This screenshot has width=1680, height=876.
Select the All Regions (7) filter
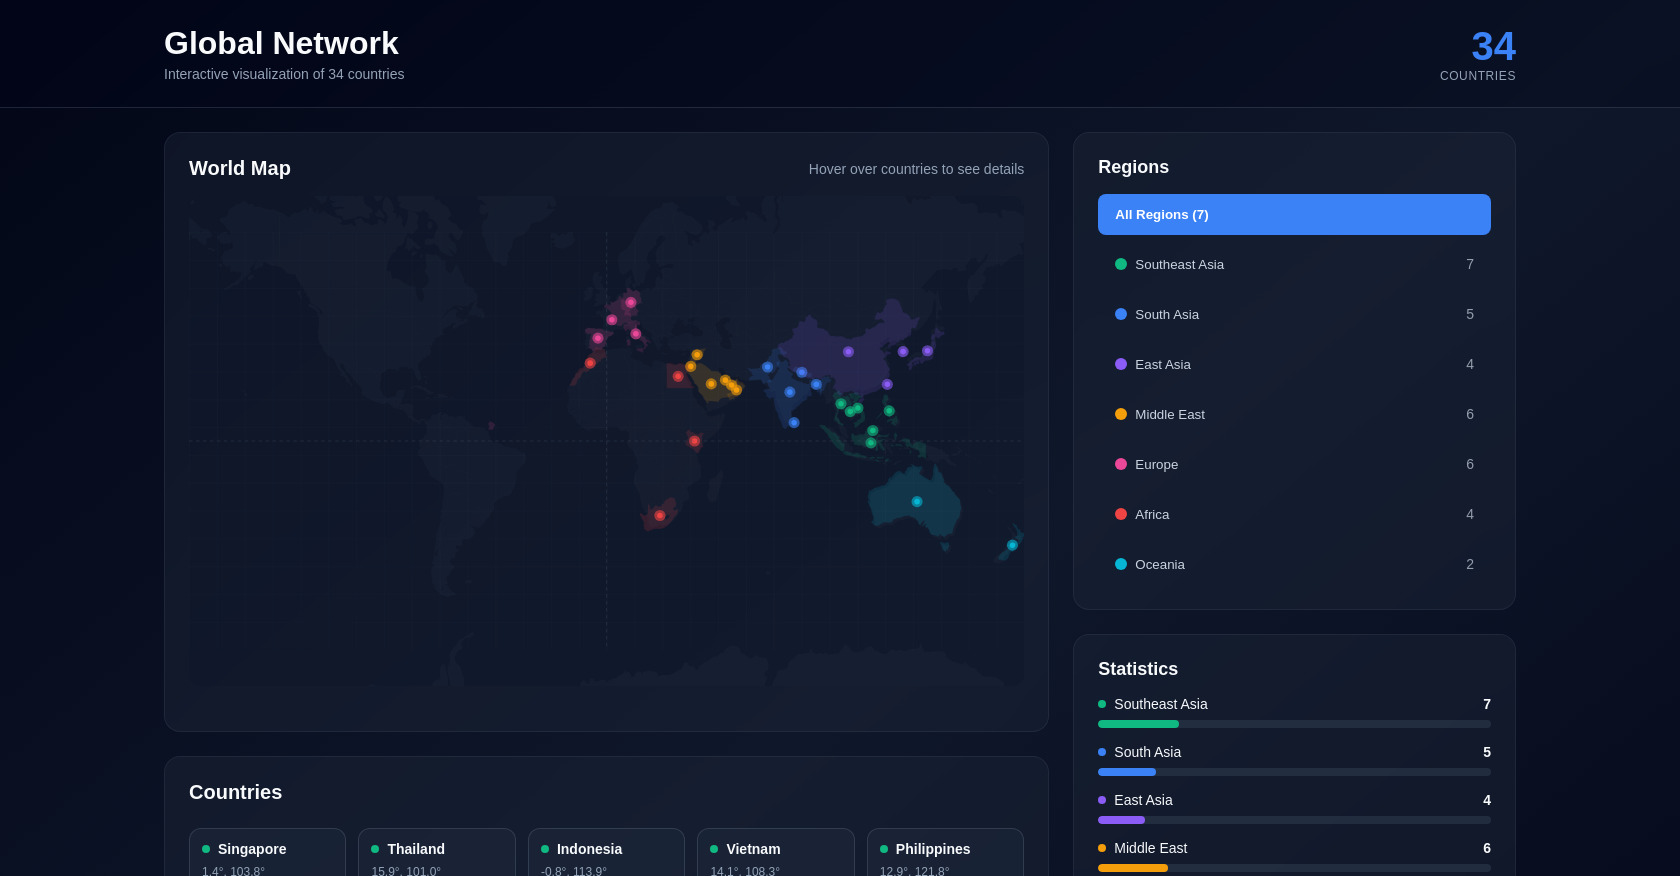coord(1294,214)
